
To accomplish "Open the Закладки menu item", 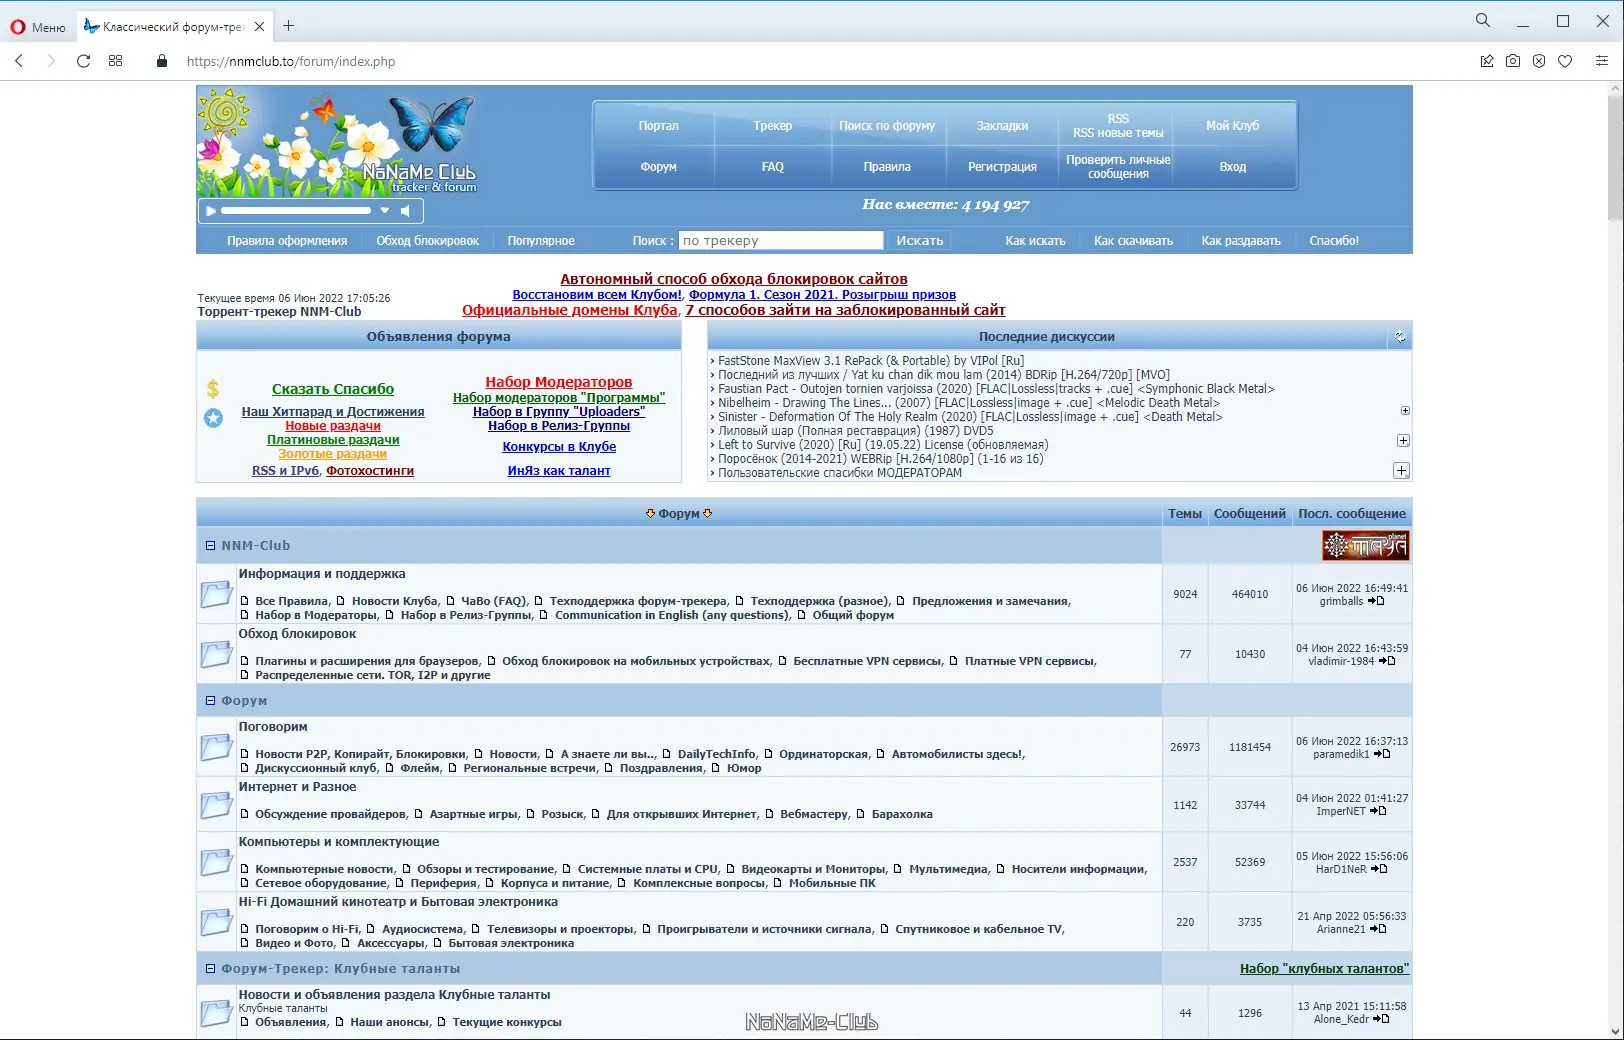I will 1002,126.
